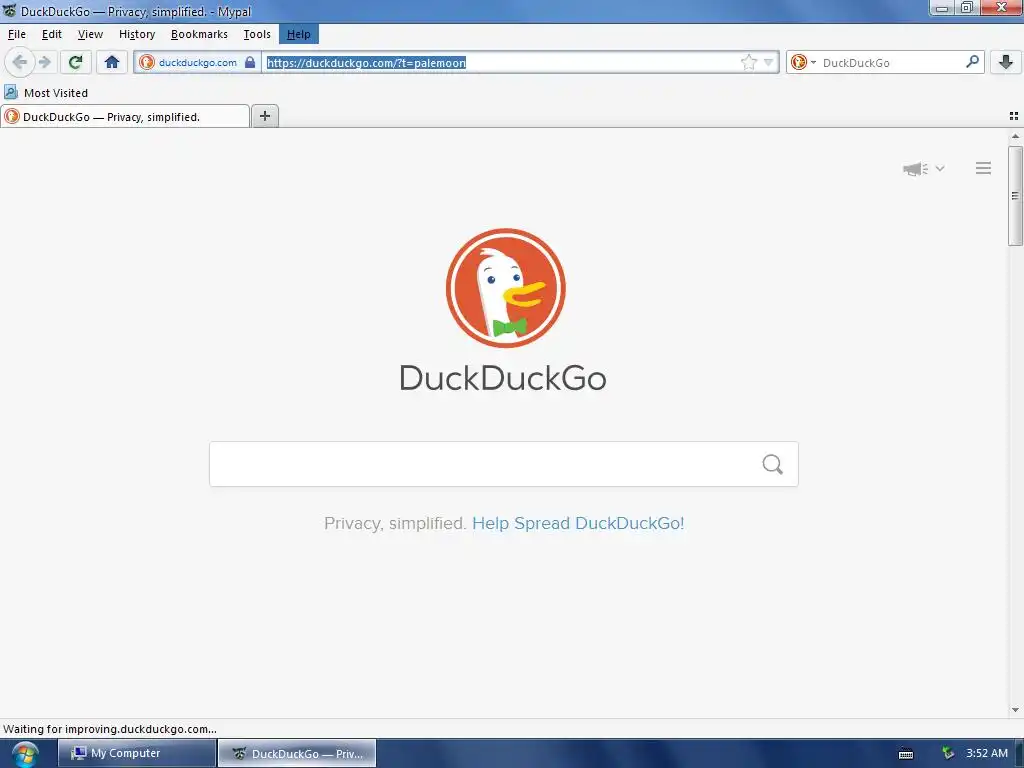Click the "Waiting for improving.duckduckgo.com..." status text
Screen dimensions: 1024x768
110,729
